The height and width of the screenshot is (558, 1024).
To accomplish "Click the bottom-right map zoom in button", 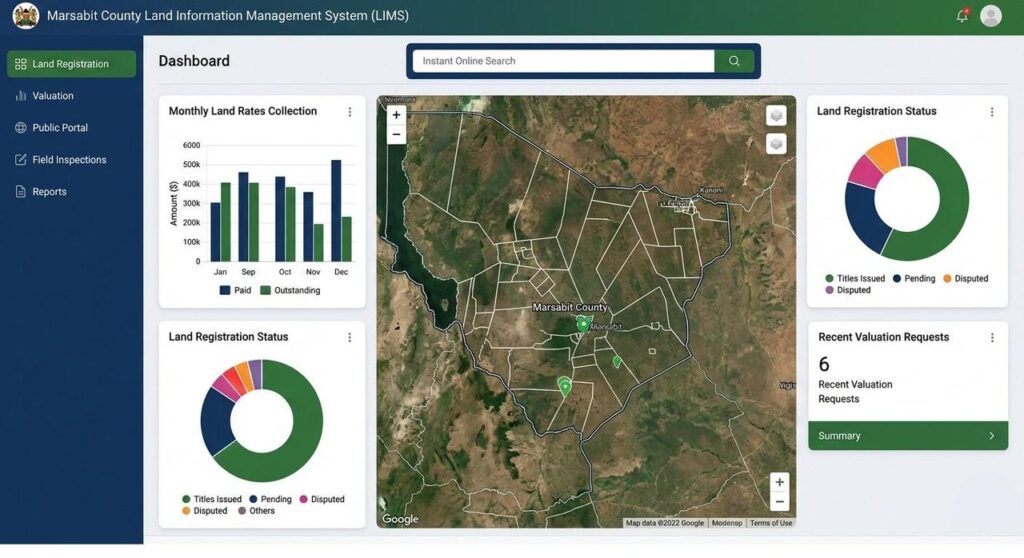I will [779, 482].
